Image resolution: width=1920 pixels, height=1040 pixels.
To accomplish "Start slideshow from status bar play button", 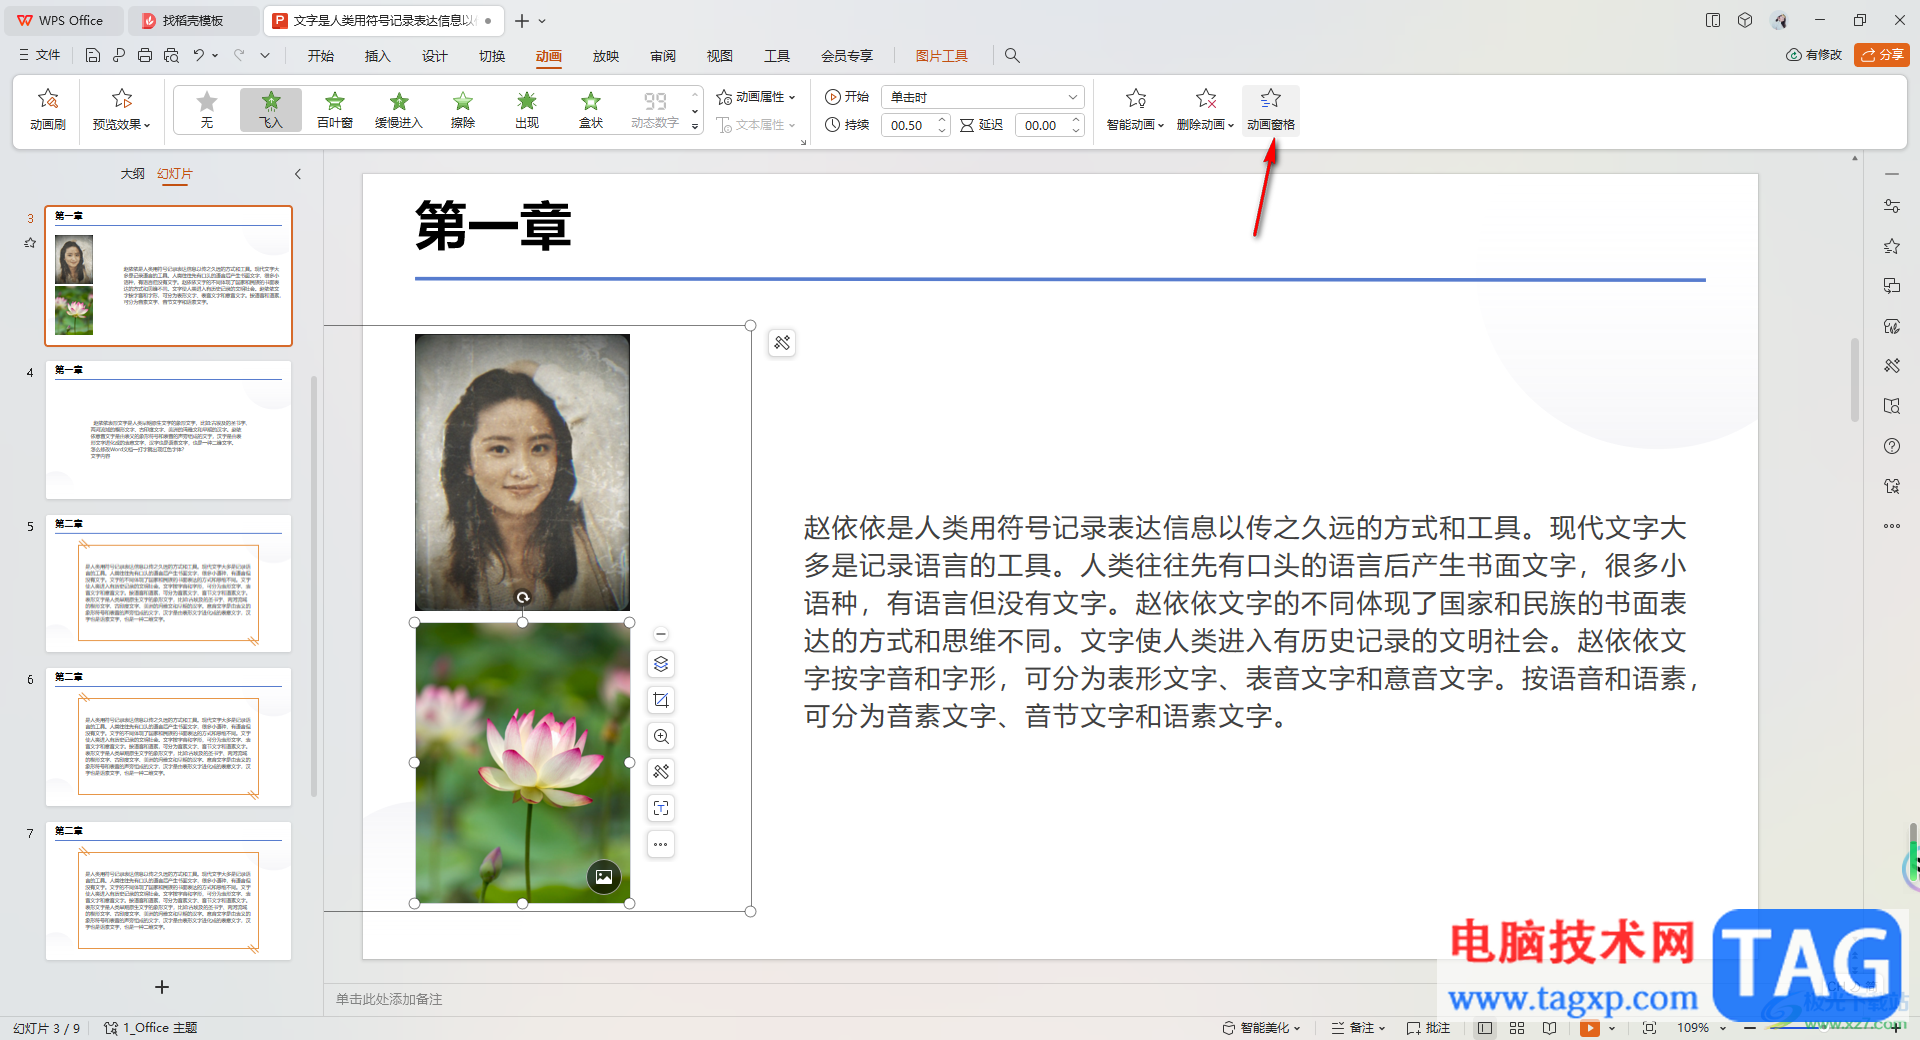I will 1590,1028.
